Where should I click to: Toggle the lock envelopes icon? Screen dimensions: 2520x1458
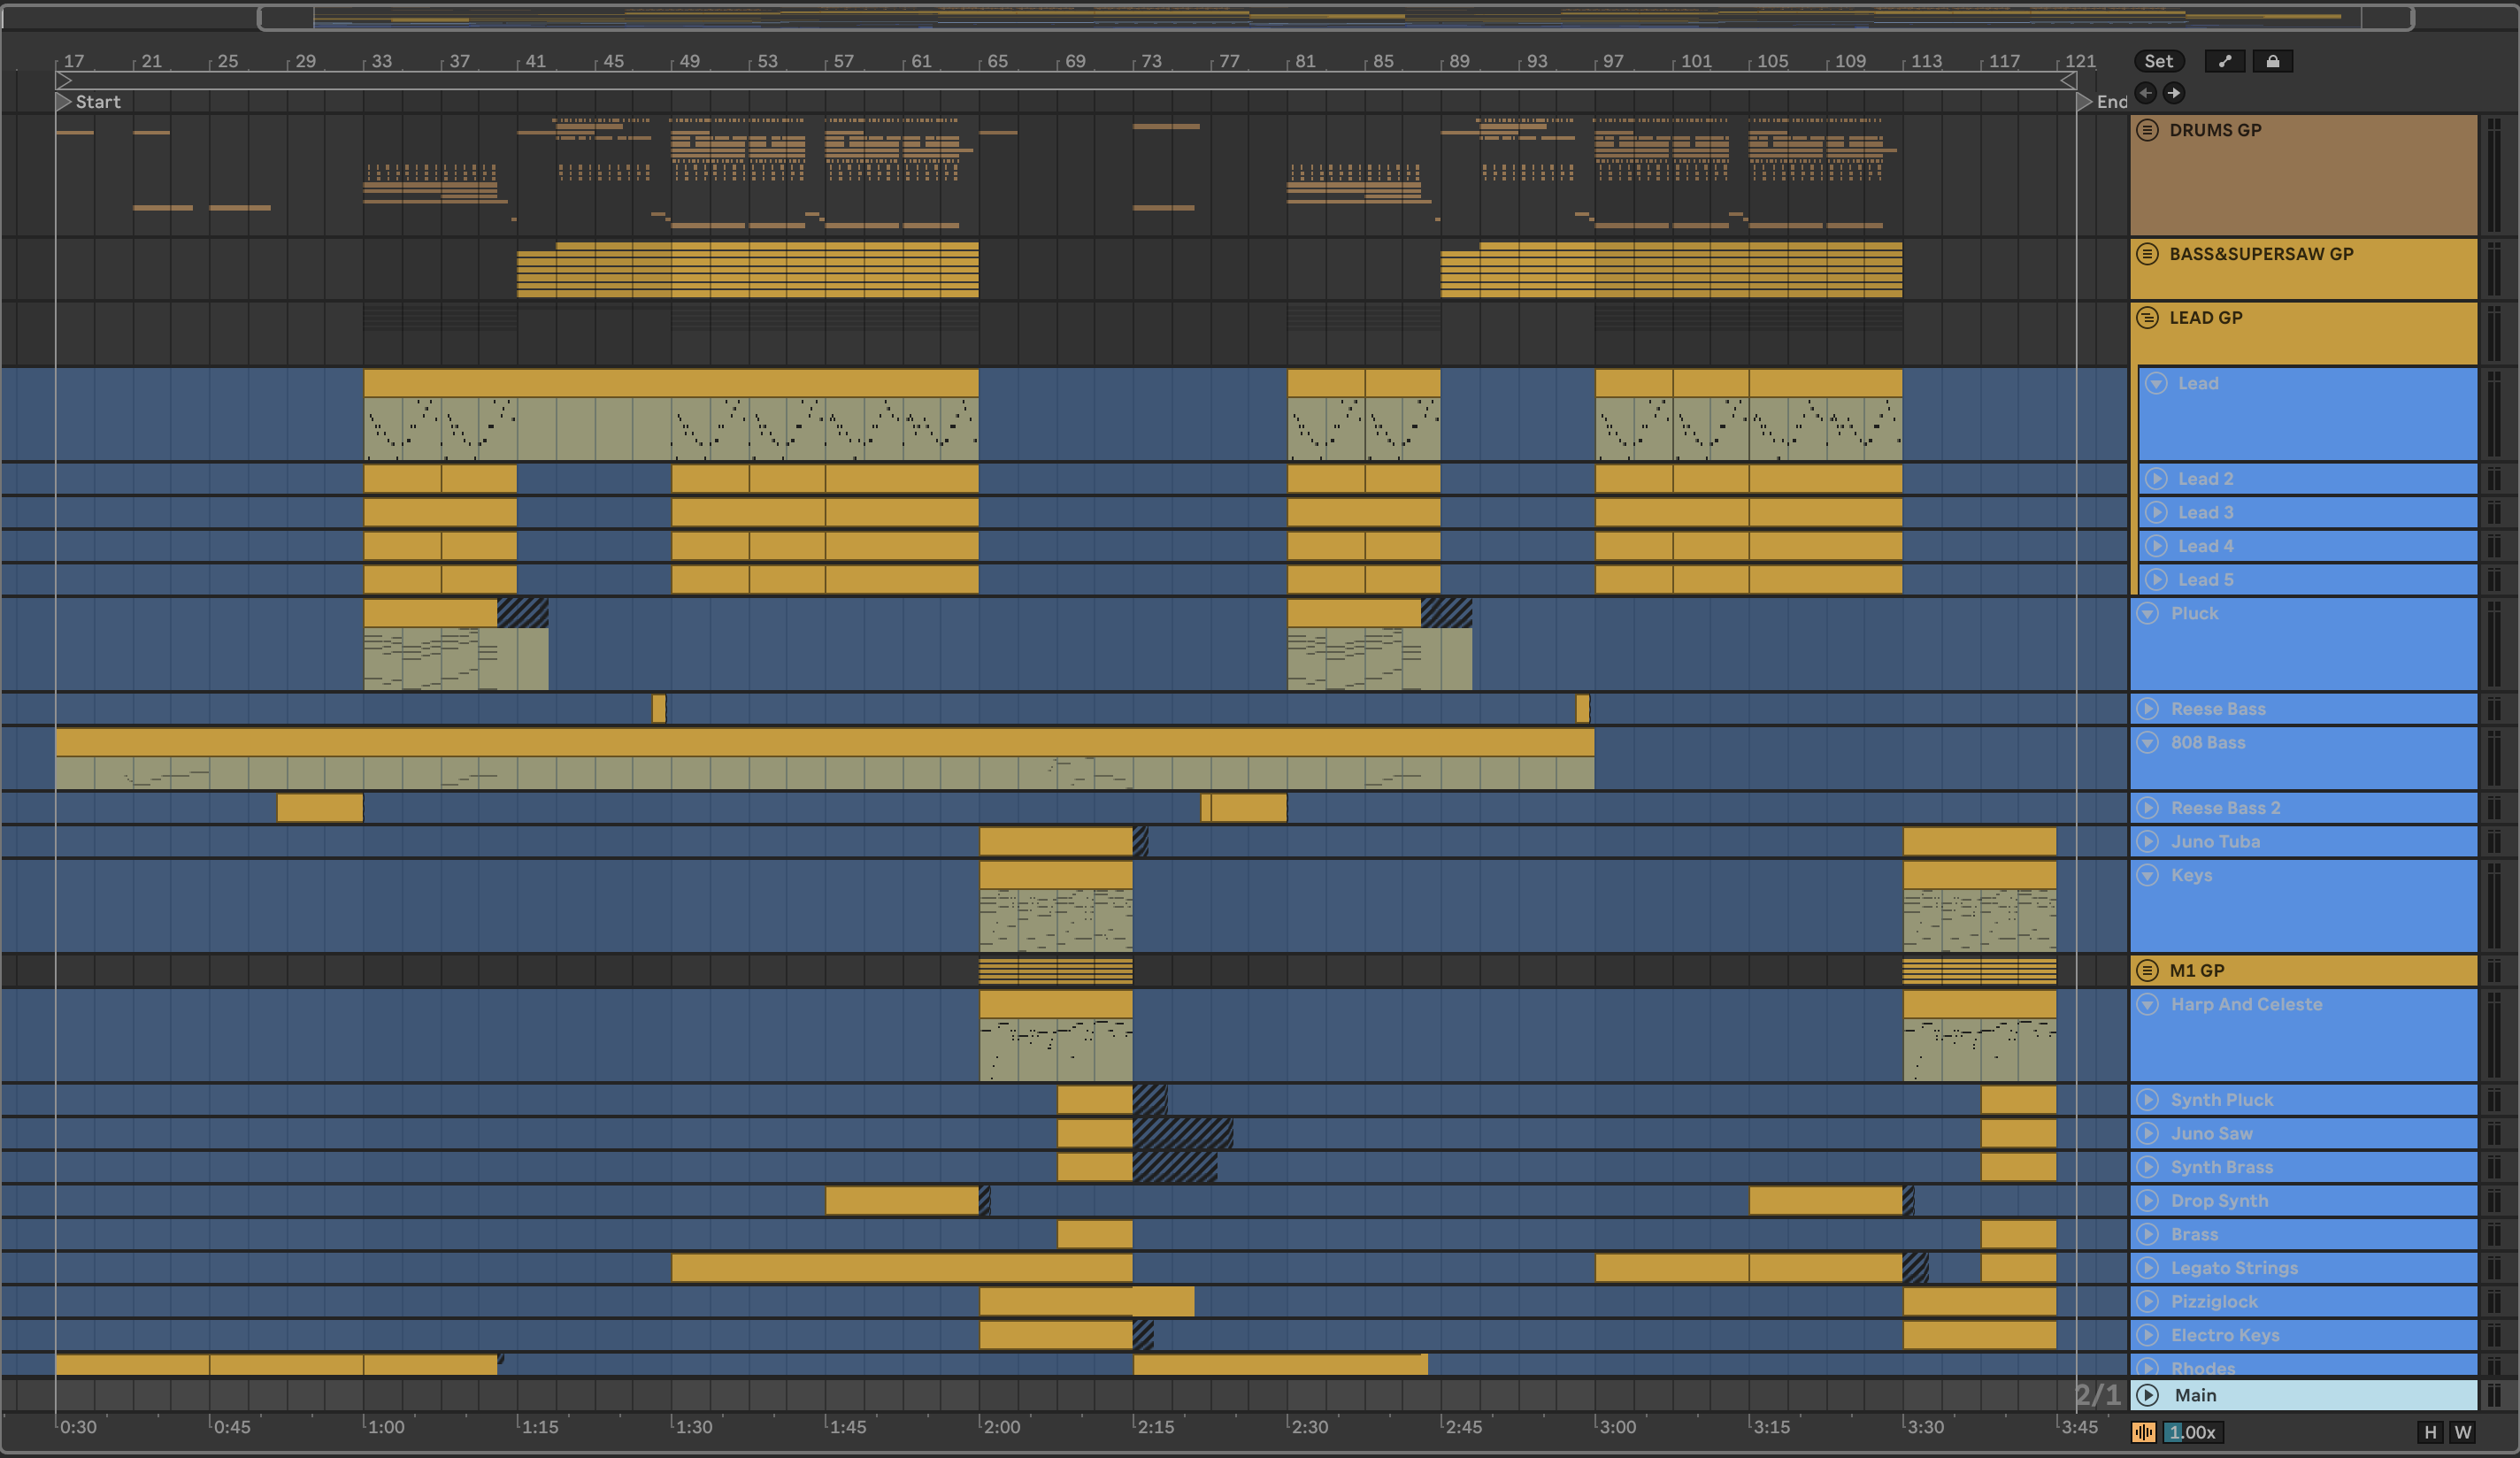click(2272, 61)
